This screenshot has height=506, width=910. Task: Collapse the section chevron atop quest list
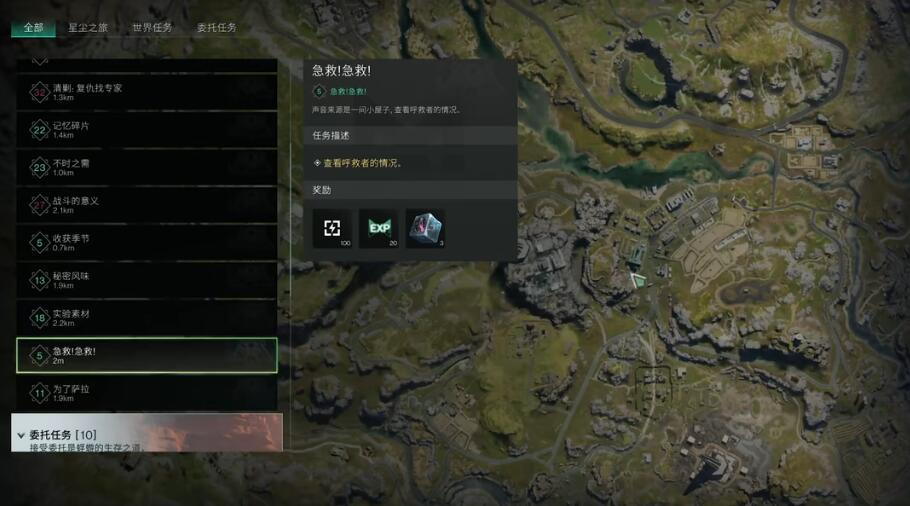click(39, 61)
